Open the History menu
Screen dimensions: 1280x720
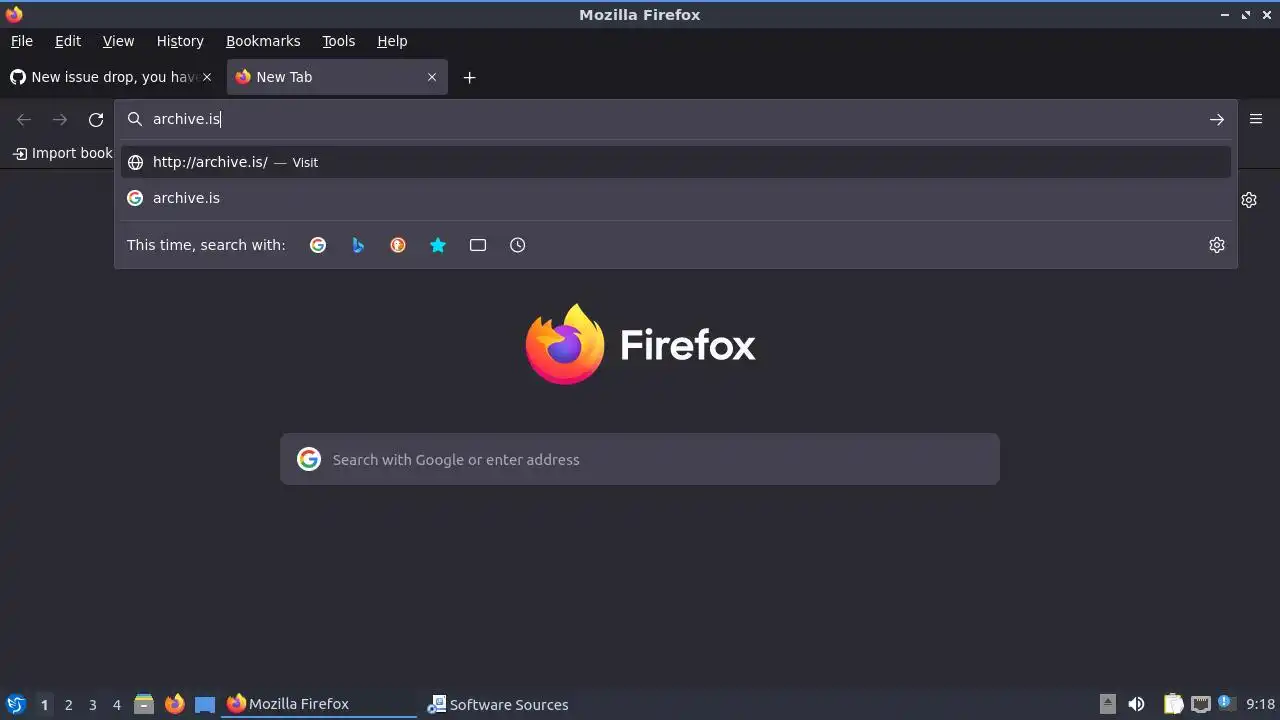pos(180,41)
